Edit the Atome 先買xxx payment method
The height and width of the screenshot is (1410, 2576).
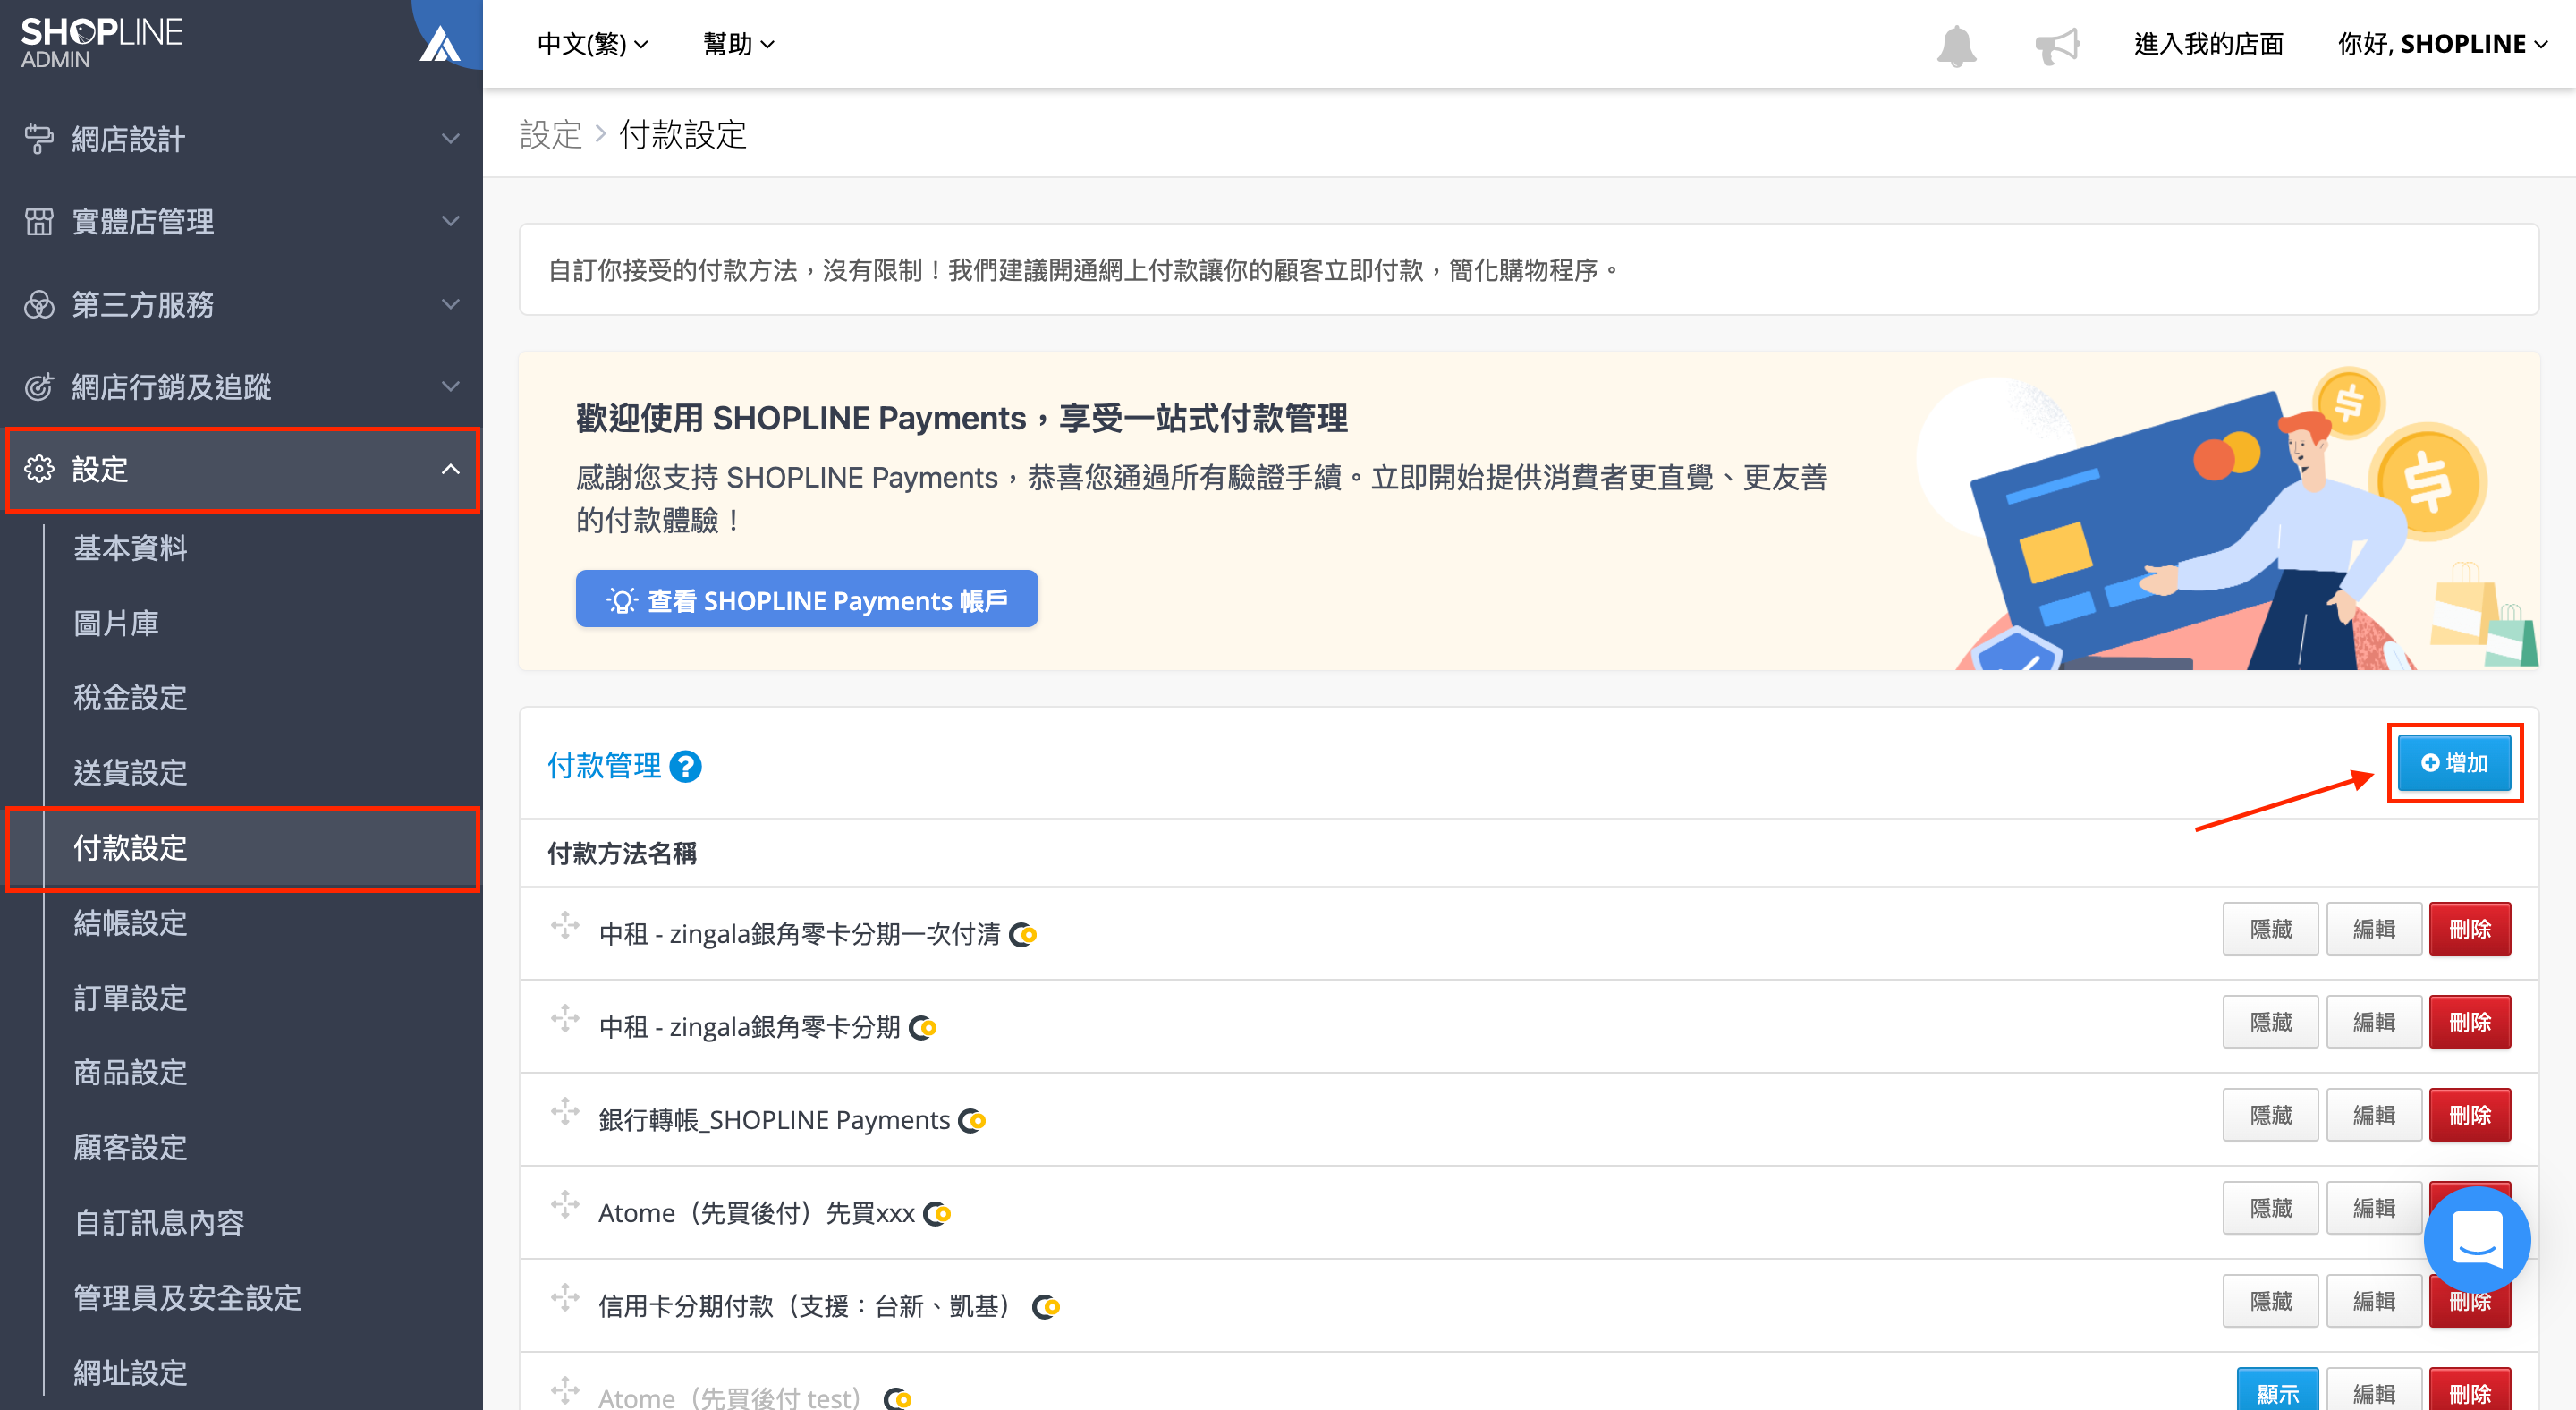click(x=2373, y=1208)
